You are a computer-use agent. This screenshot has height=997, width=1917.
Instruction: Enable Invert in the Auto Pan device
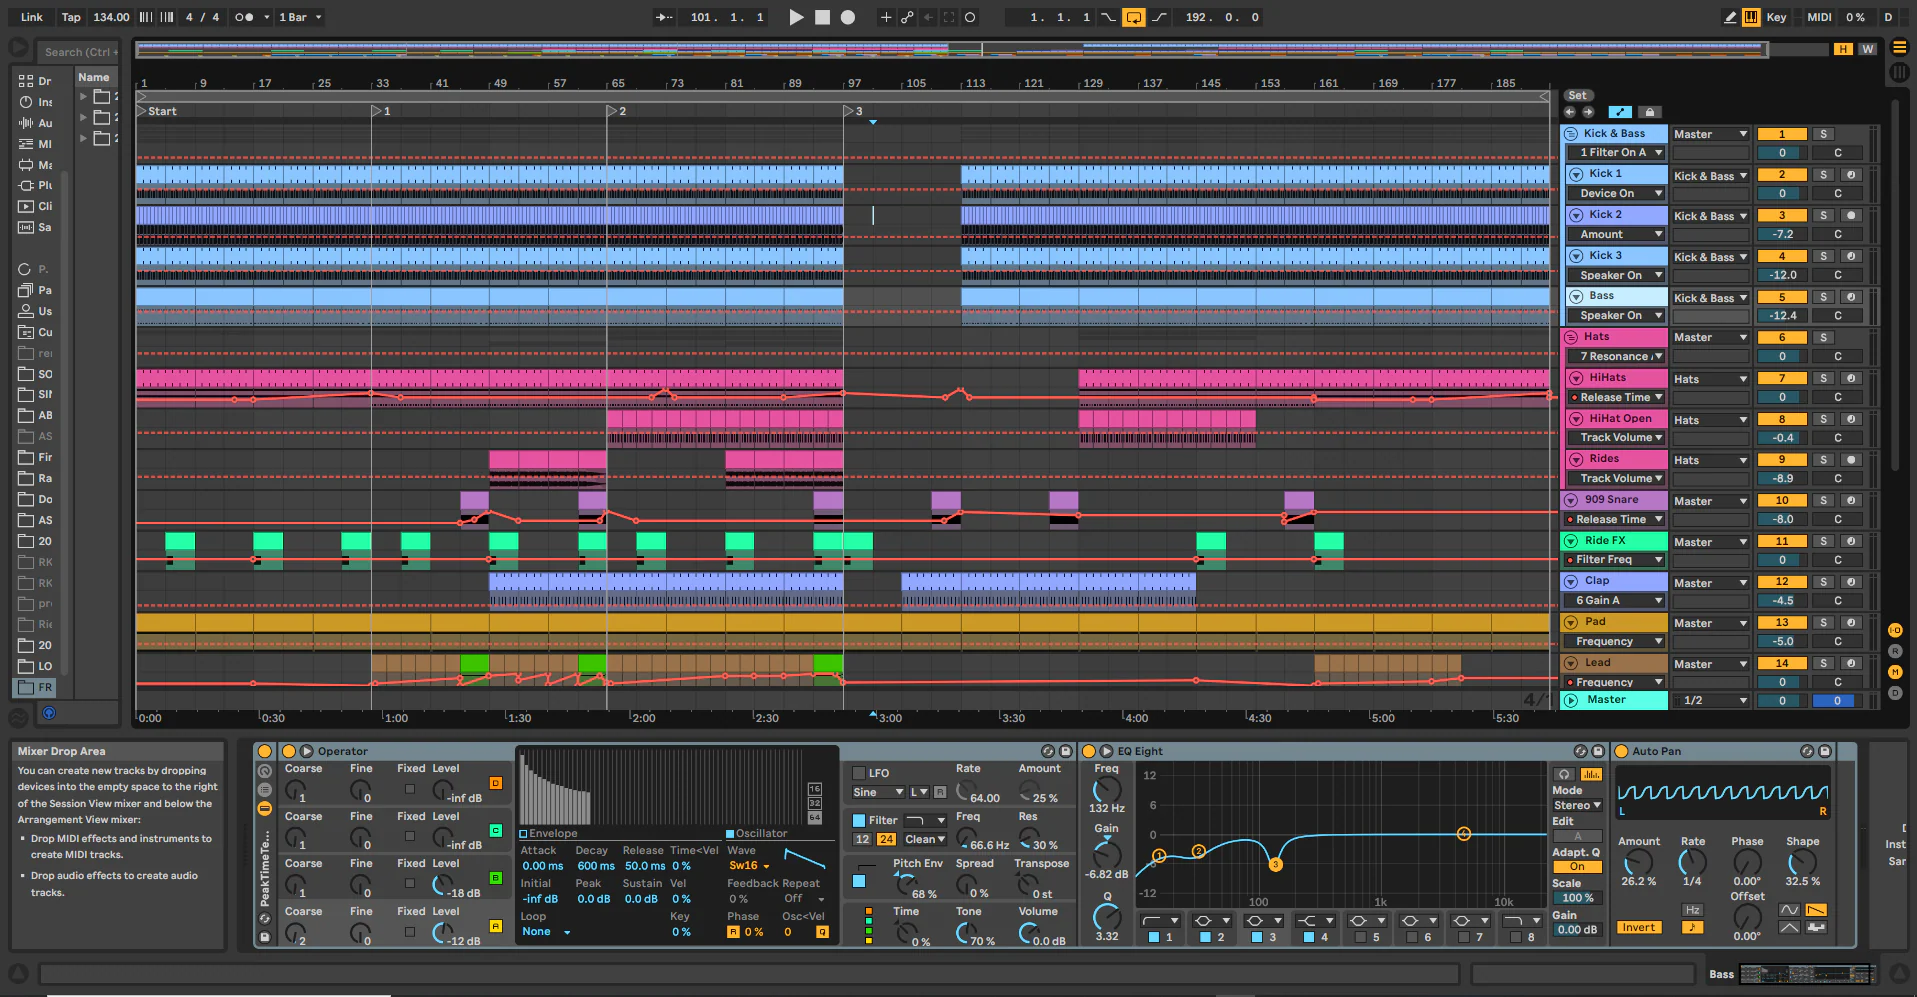click(1639, 926)
